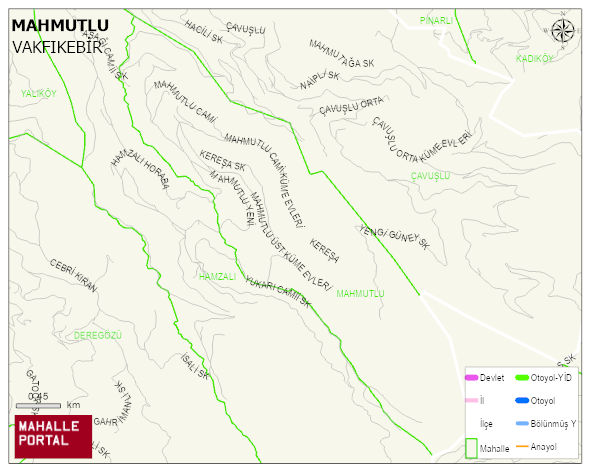Screen dimensions: 591x472
Task: Click the YENGİ GÜNEY SK label
Action: 394,237
